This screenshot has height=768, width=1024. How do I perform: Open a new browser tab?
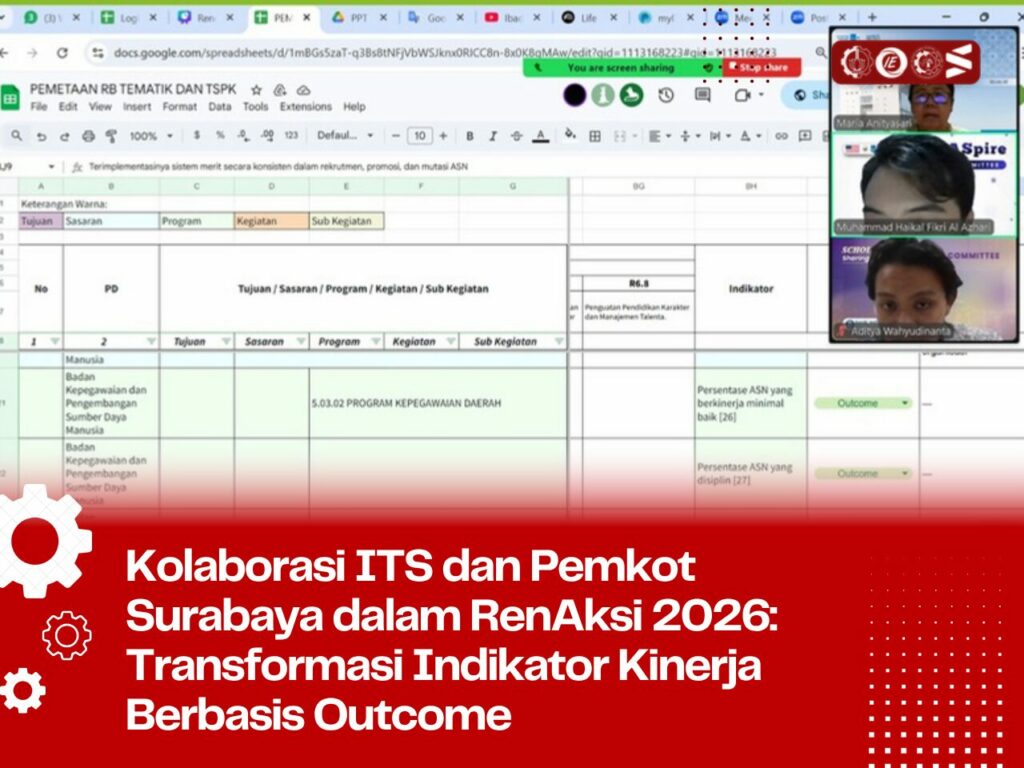click(x=872, y=18)
